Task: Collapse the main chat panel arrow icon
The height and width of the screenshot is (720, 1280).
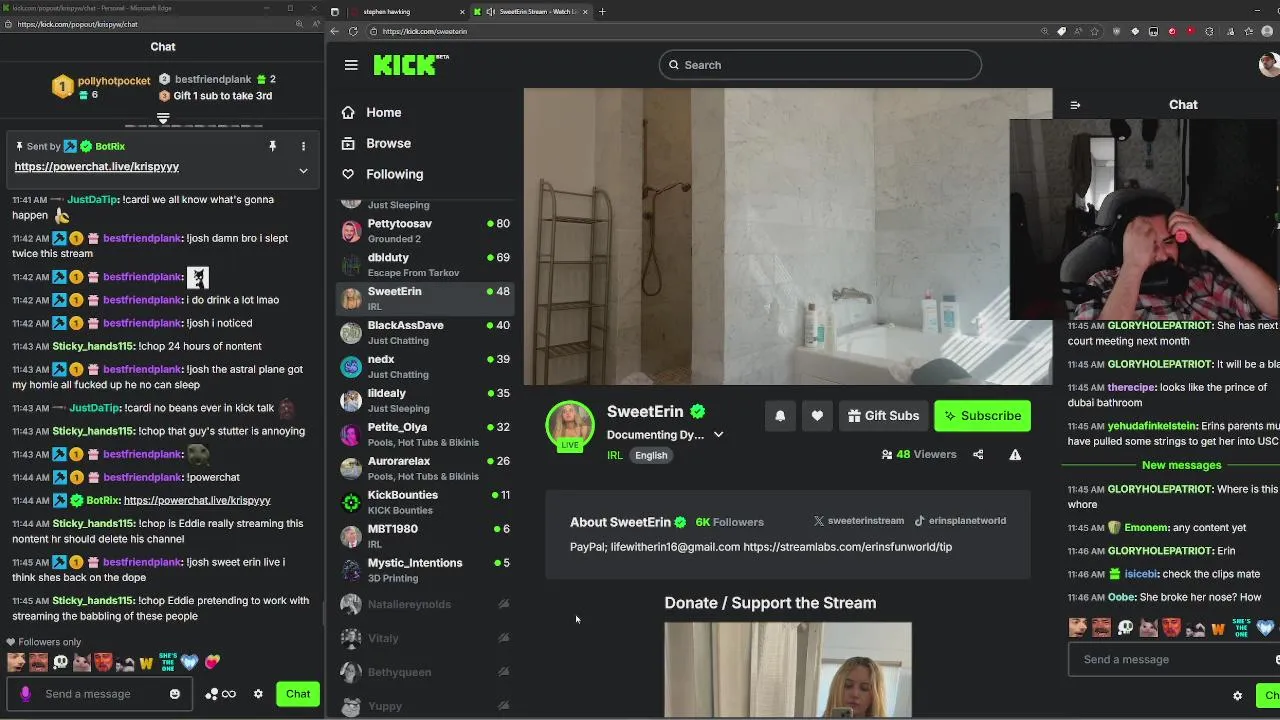Action: (x=1075, y=105)
